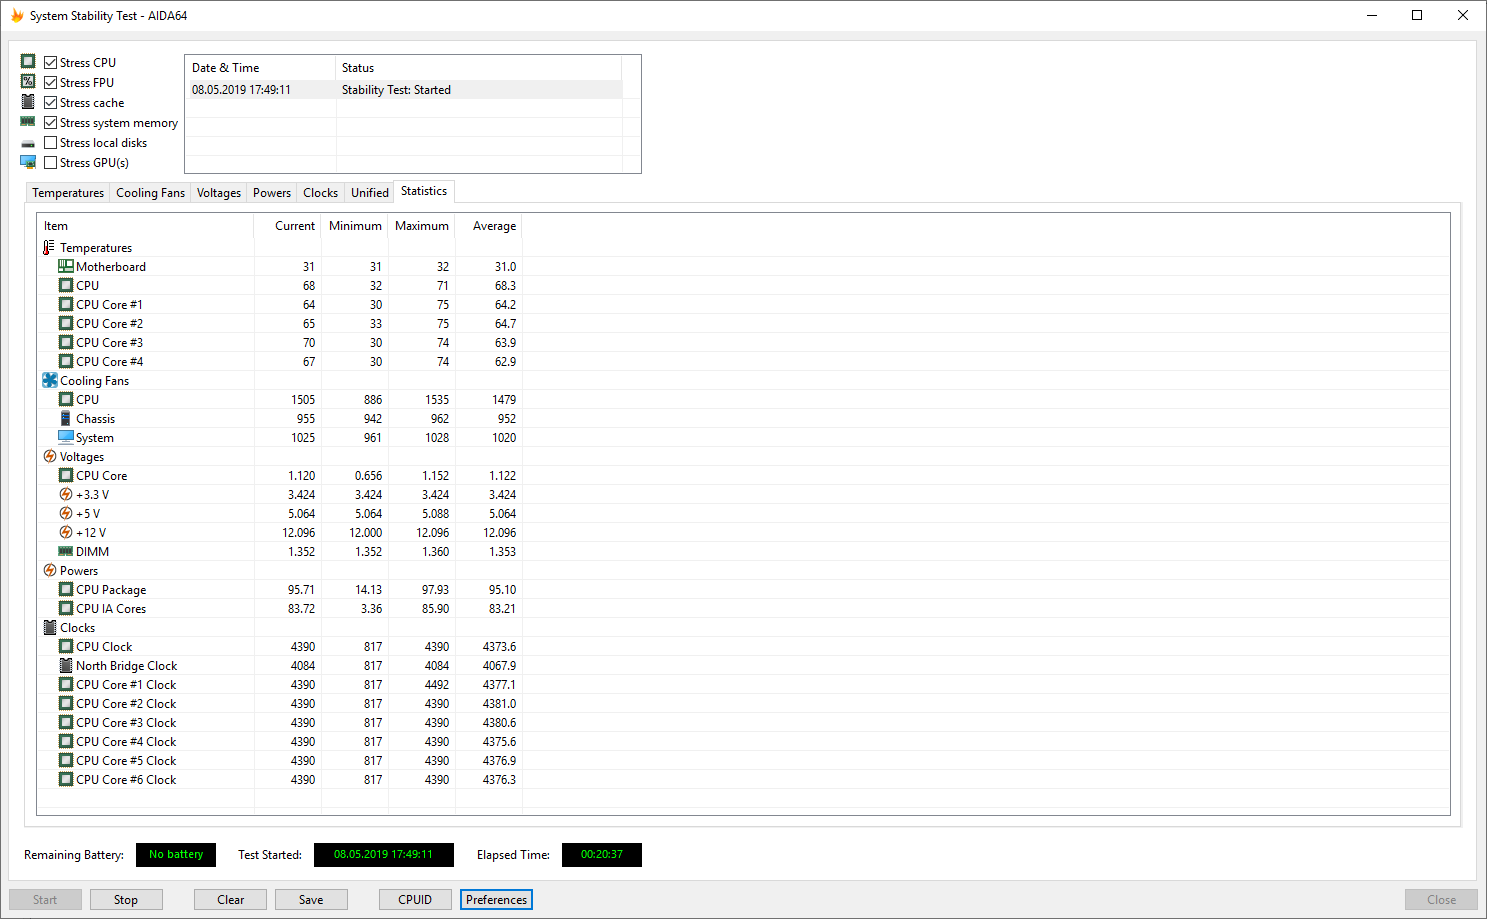Screen dimensions: 1487x919
Task: Click the CPU Package row icon
Action: tap(66, 590)
